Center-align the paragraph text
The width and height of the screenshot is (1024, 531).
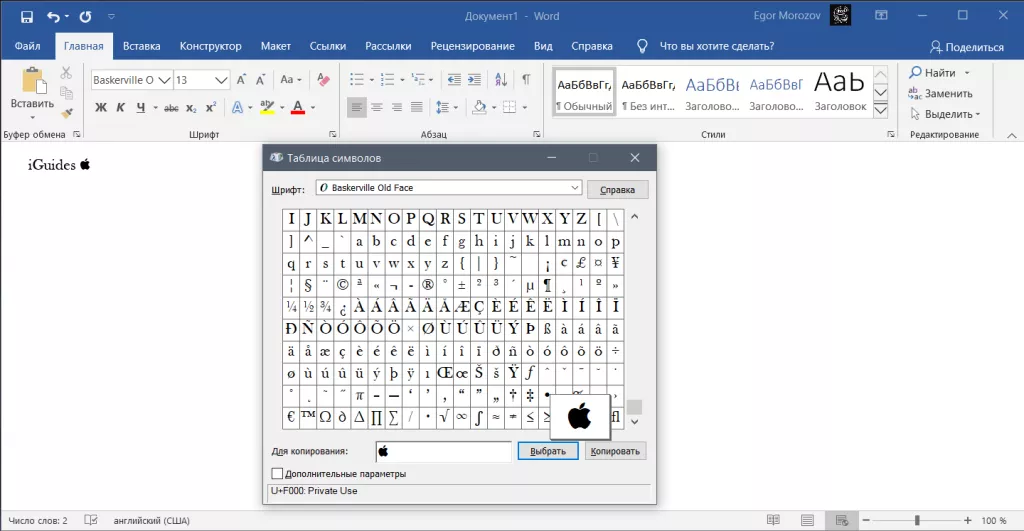click(x=378, y=107)
